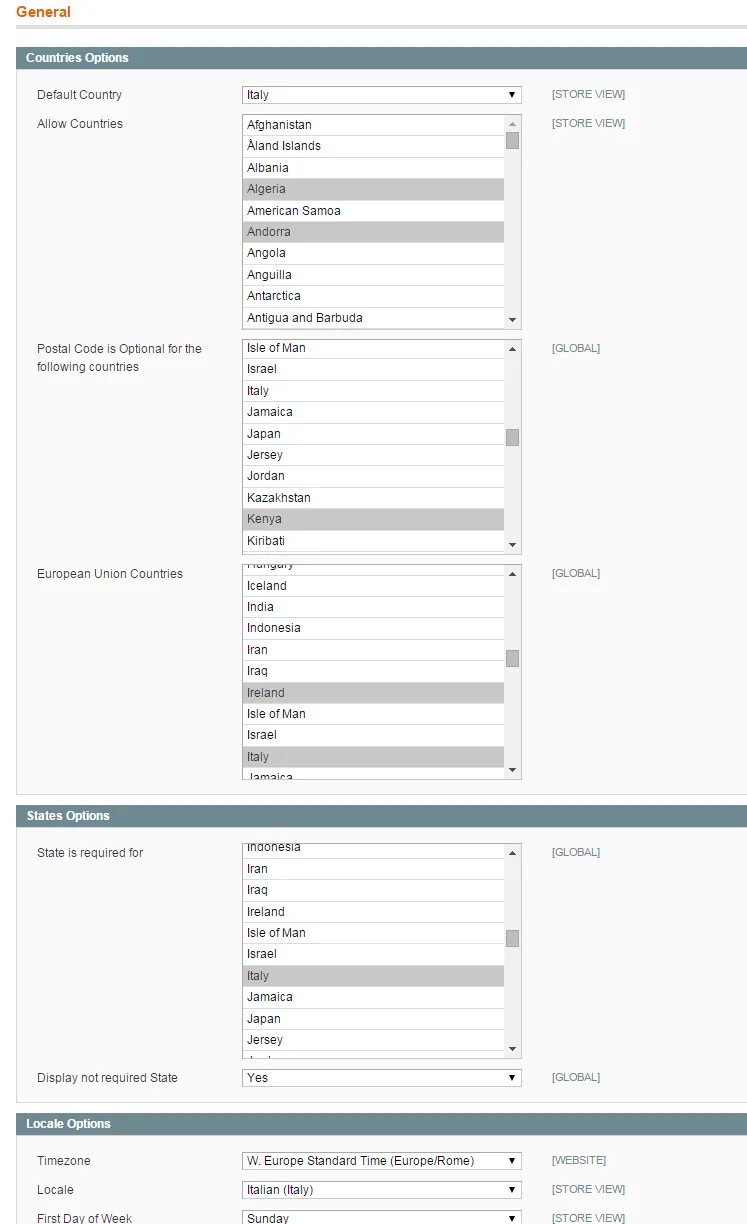Open the Display not required State dropdown

click(x=381, y=1078)
